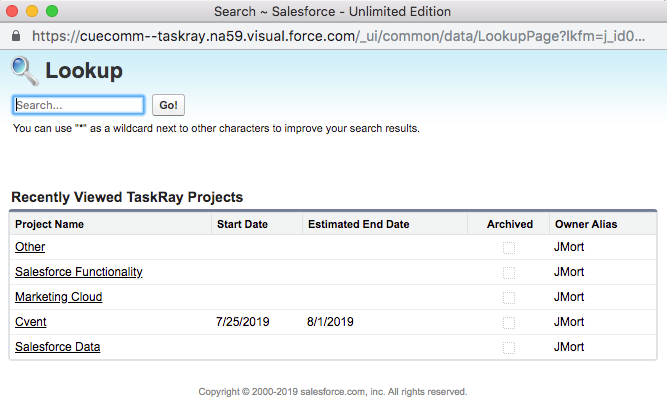
Task: Pick the Cvent project link
Action: tap(31, 322)
